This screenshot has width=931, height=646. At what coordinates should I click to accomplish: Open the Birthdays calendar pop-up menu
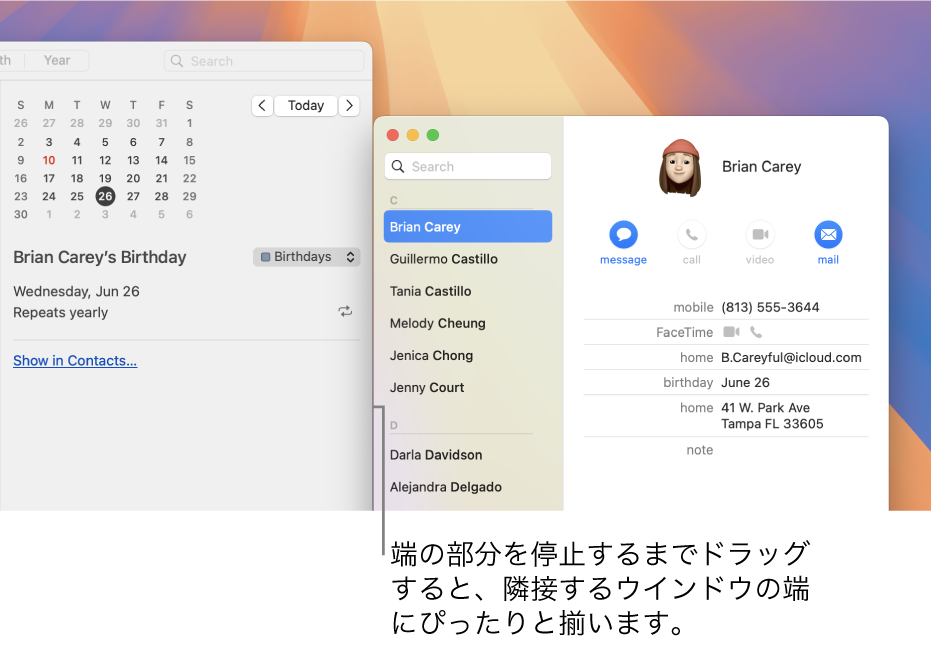(x=306, y=256)
